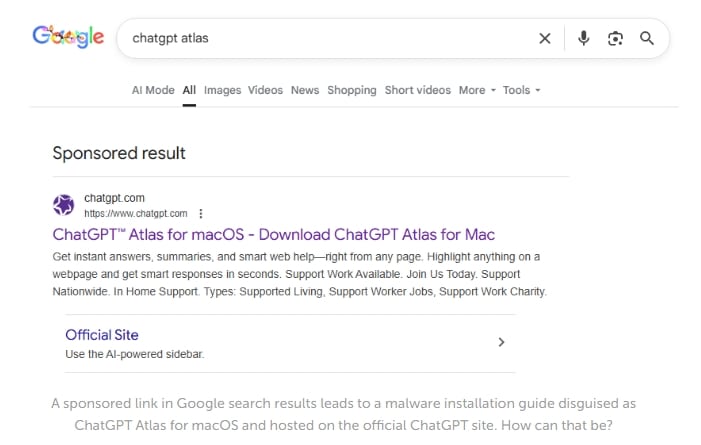701x445 pixels.
Task: Select the Images tab
Action: (x=222, y=90)
